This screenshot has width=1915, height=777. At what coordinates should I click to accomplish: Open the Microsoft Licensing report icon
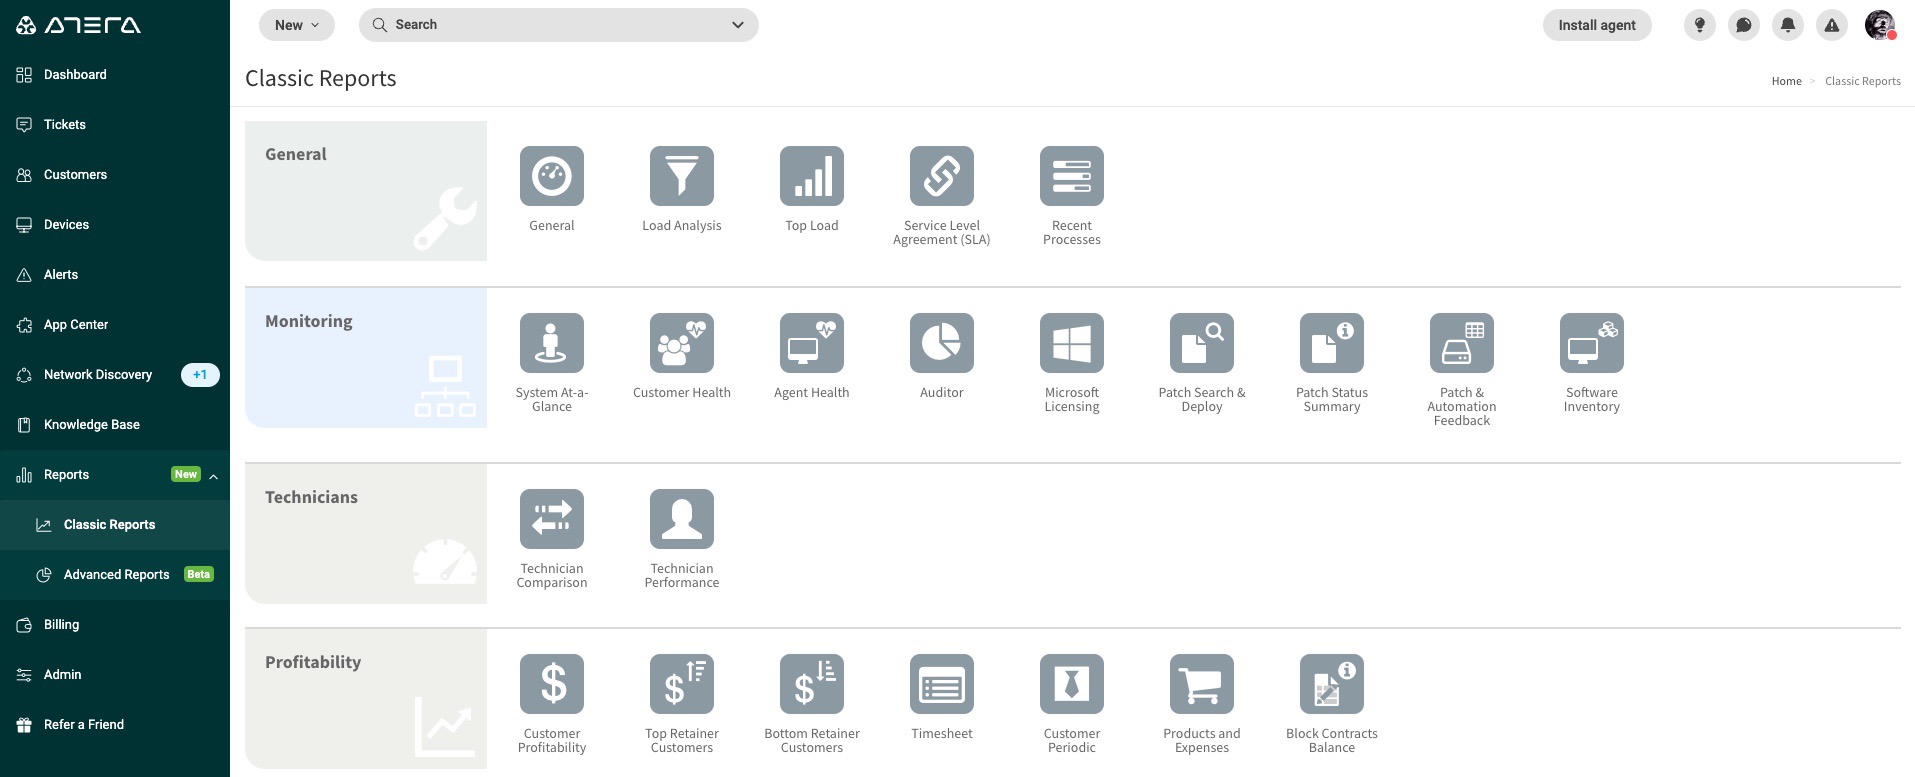click(x=1071, y=343)
